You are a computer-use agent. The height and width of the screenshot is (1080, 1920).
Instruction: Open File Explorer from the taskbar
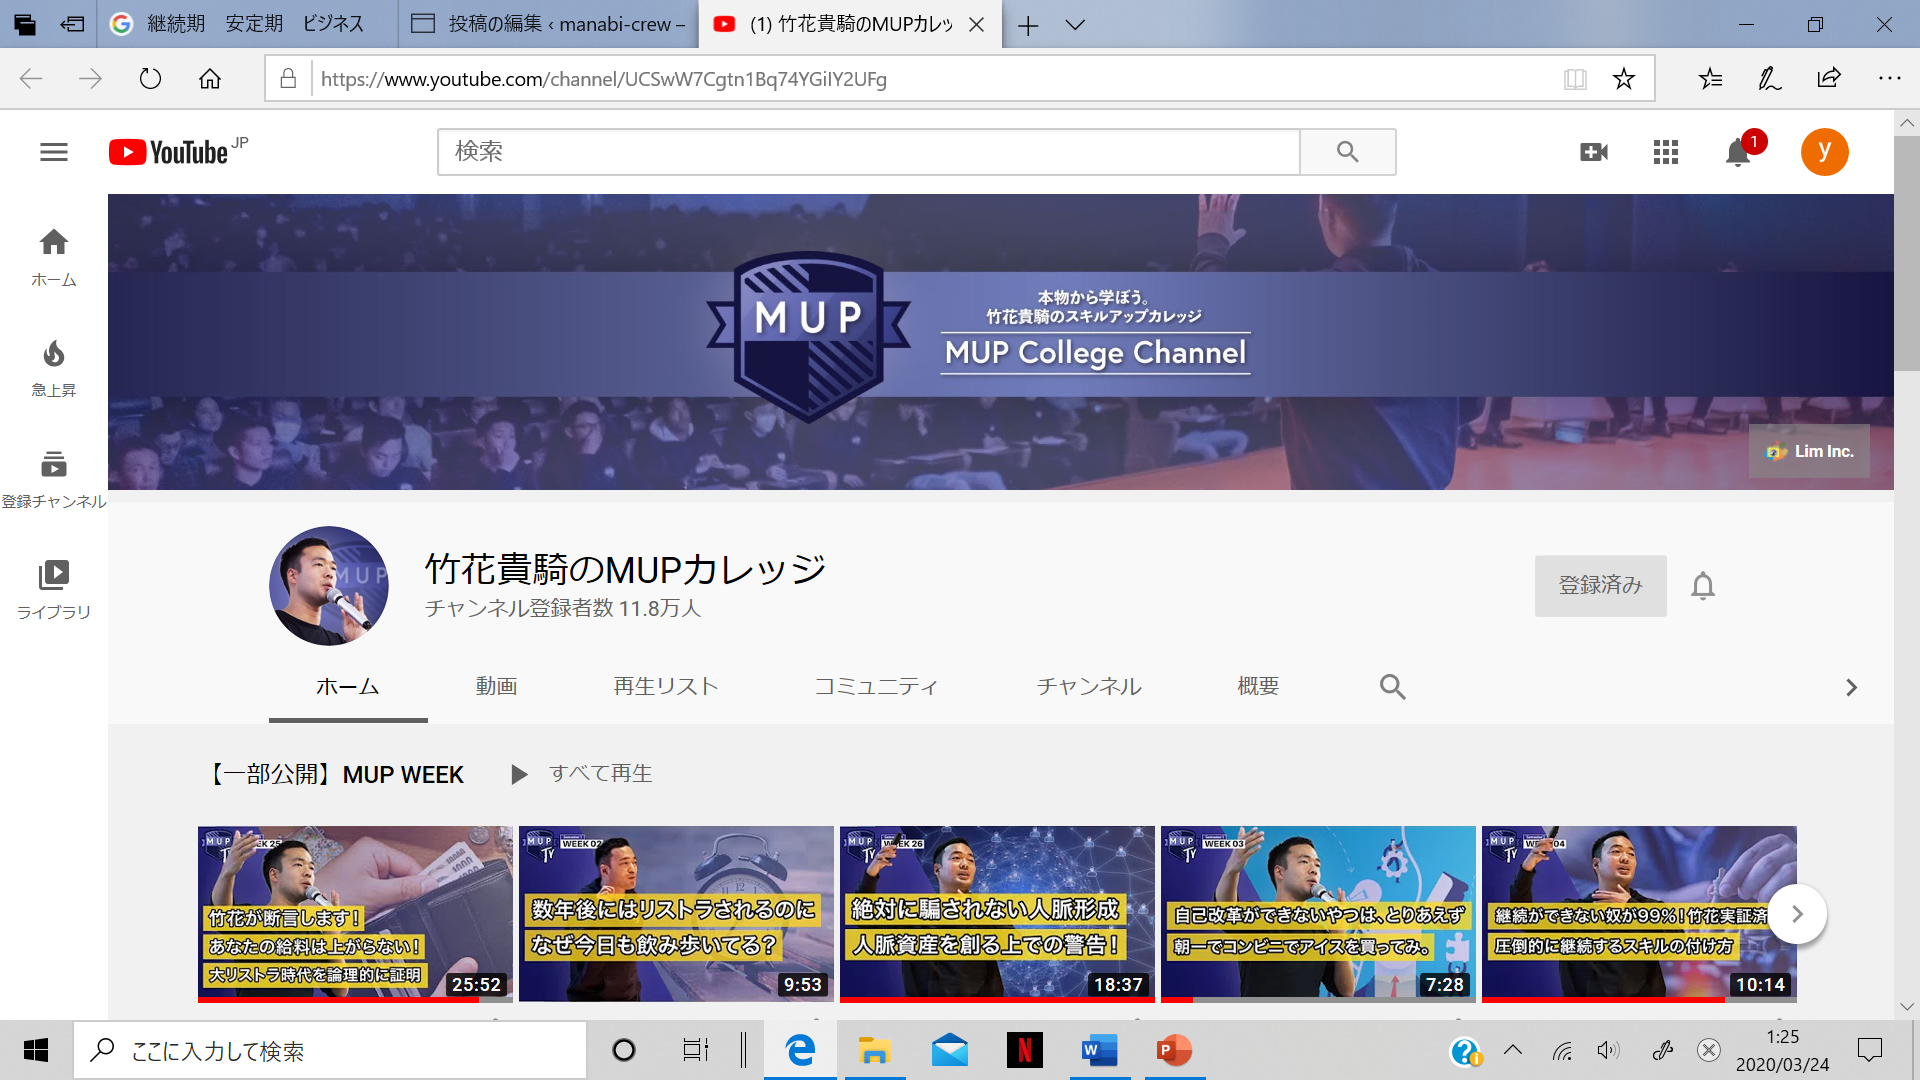[x=874, y=1050]
